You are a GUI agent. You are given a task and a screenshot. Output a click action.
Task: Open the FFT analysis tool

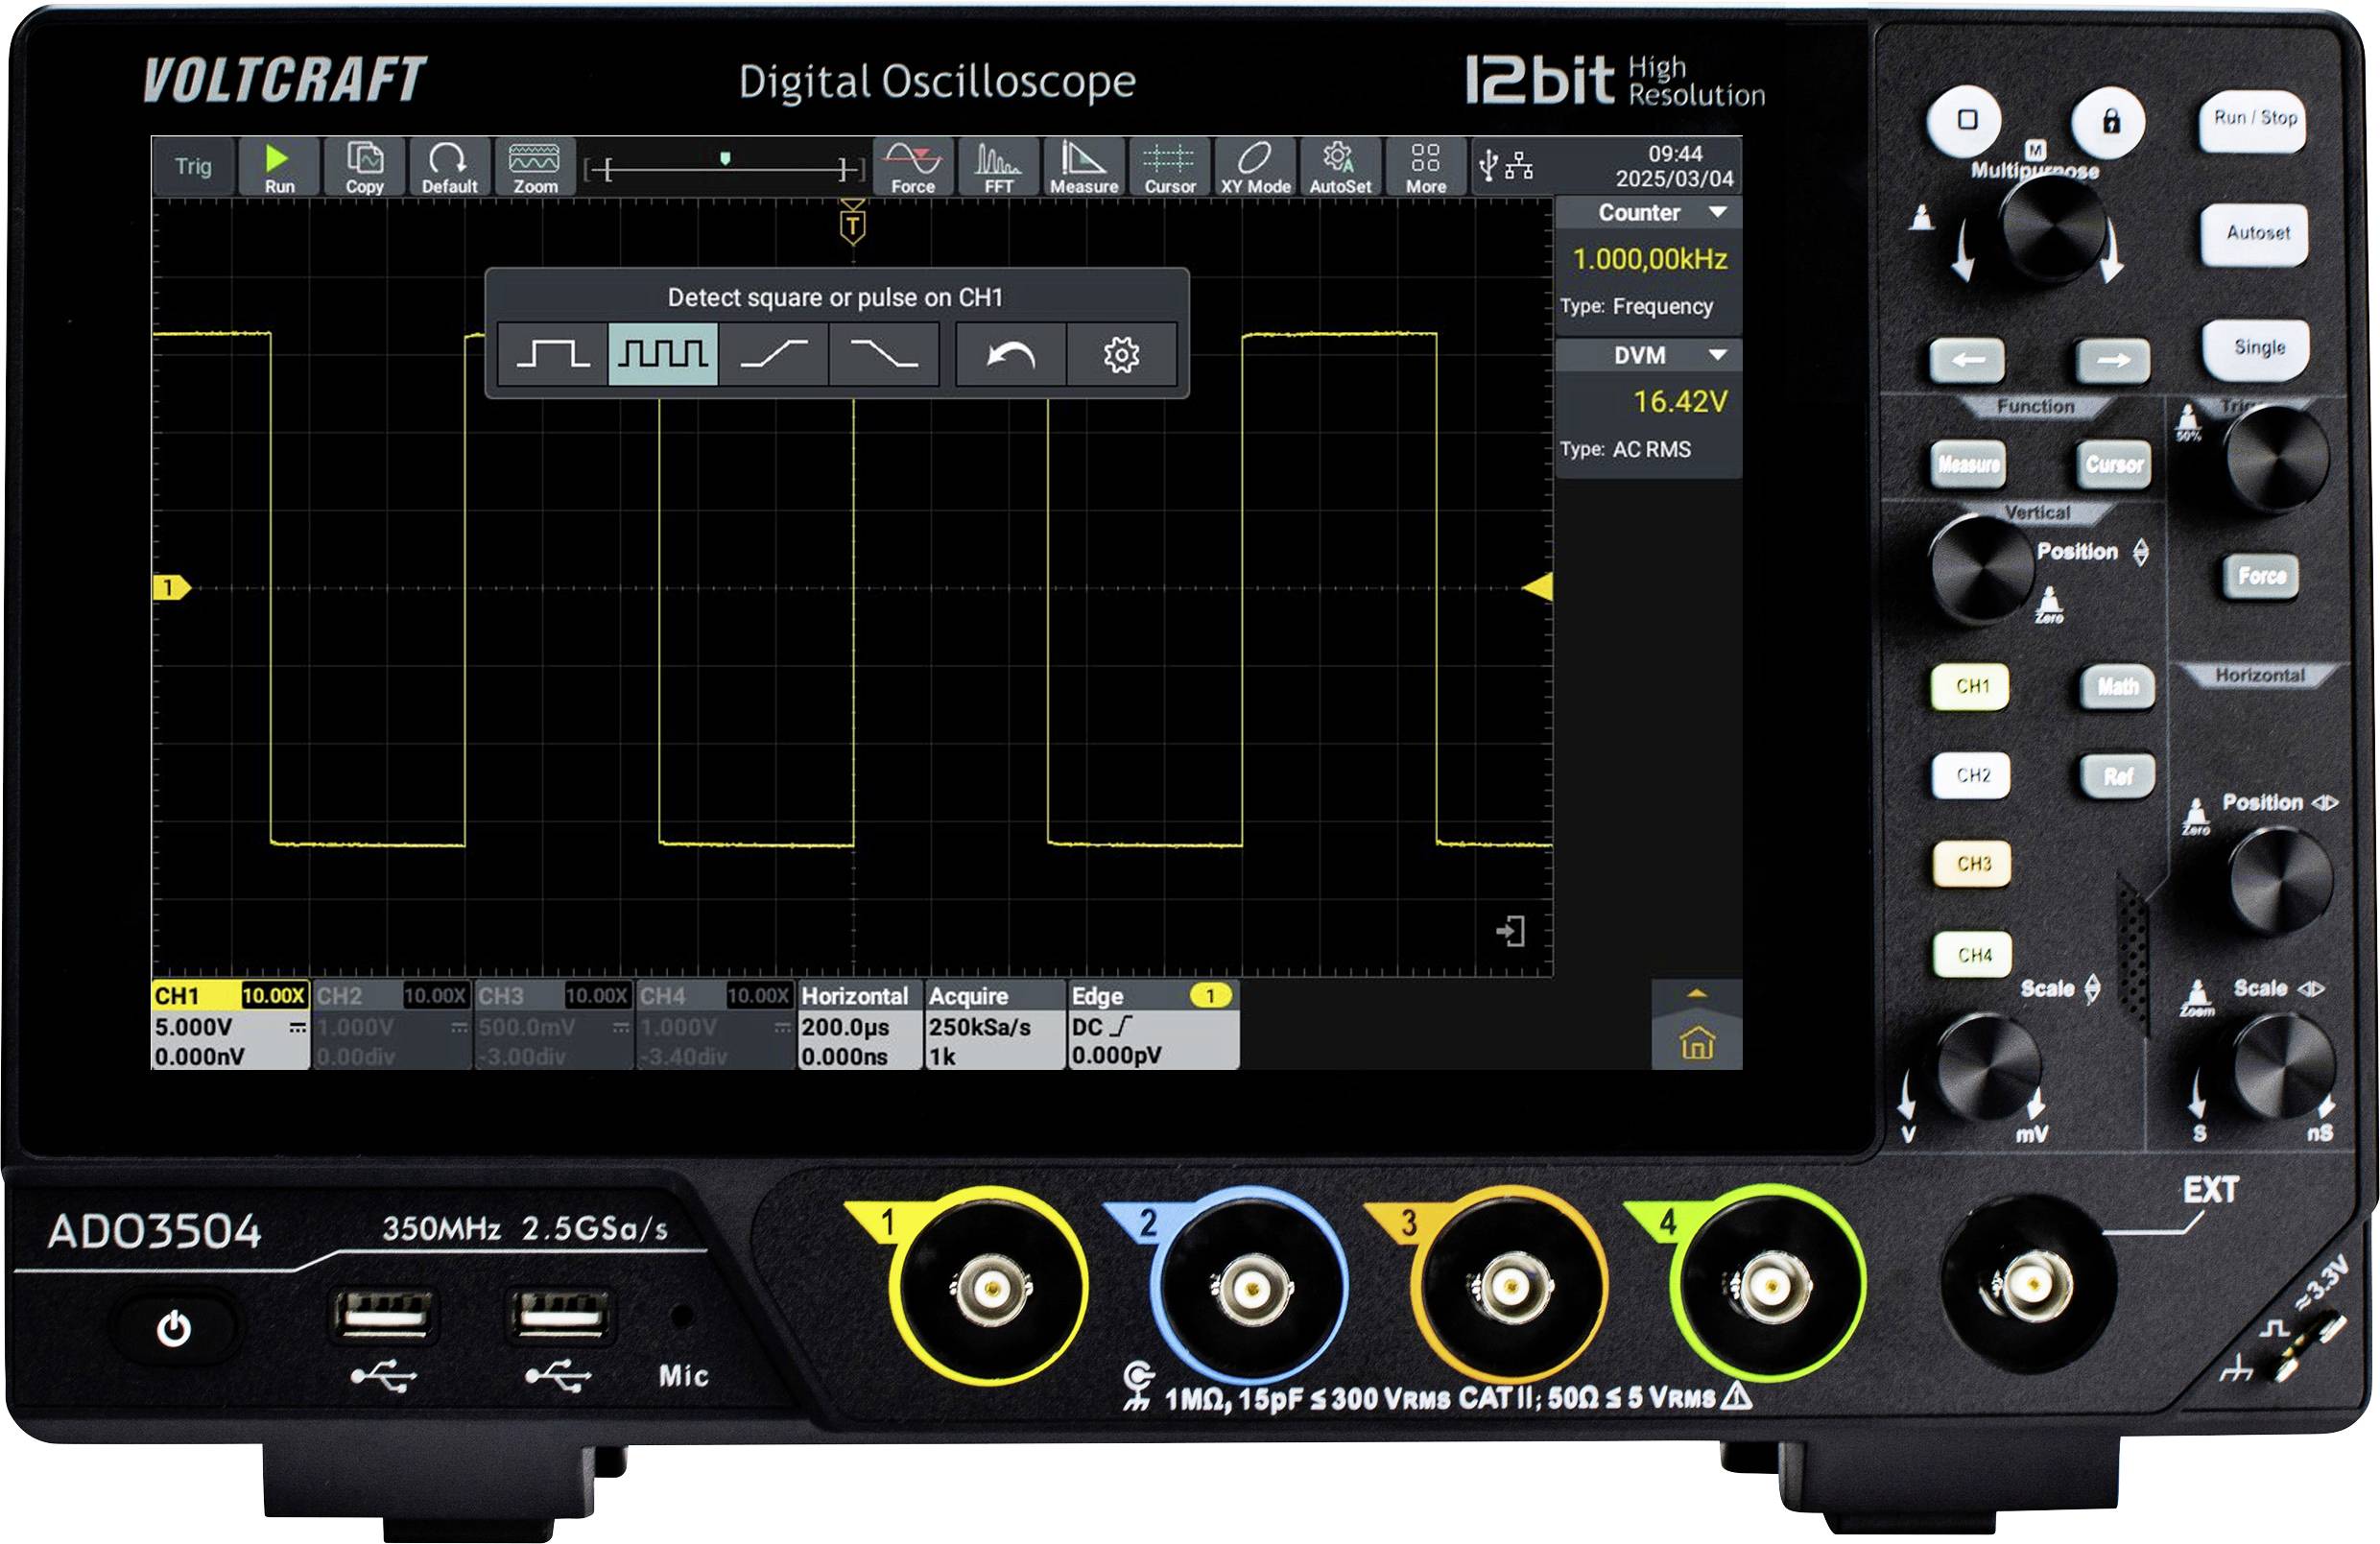tap(999, 165)
